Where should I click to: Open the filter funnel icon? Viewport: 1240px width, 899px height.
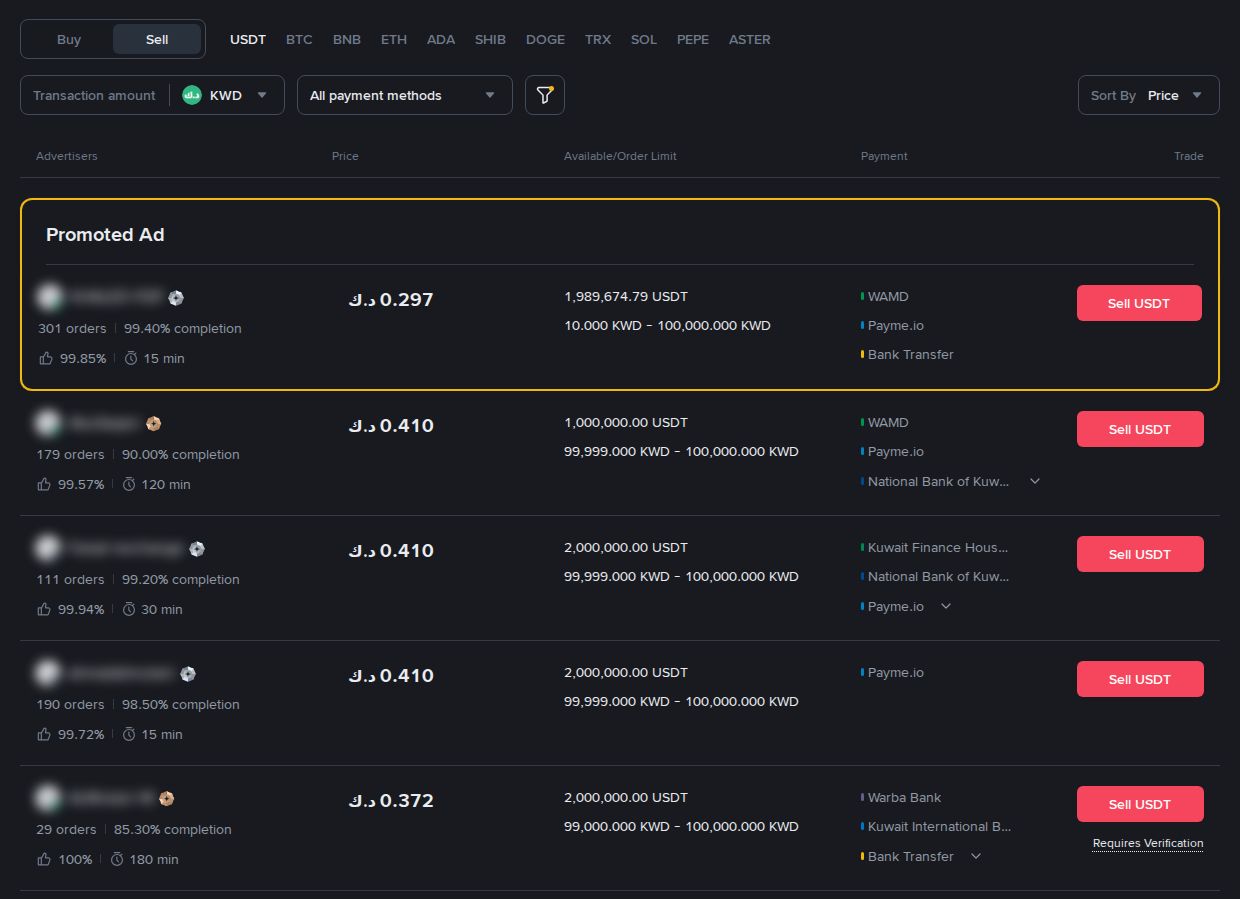545,95
